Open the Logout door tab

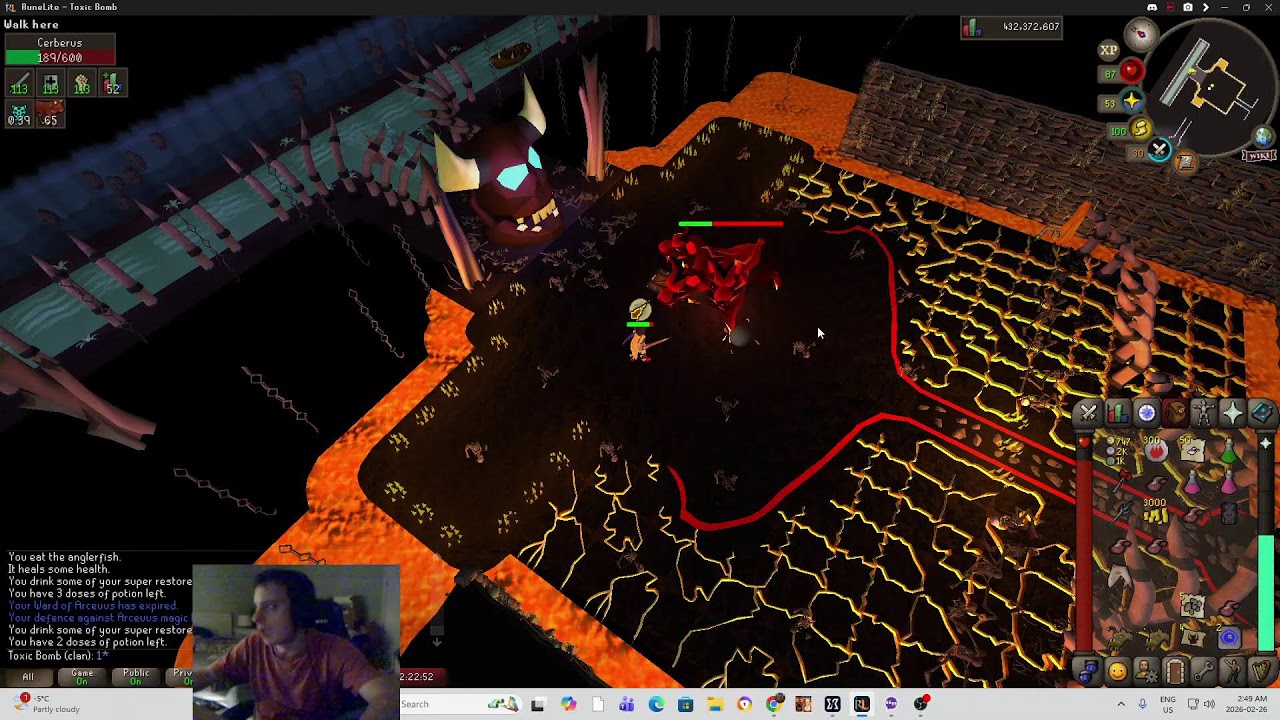tap(1175, 671)
